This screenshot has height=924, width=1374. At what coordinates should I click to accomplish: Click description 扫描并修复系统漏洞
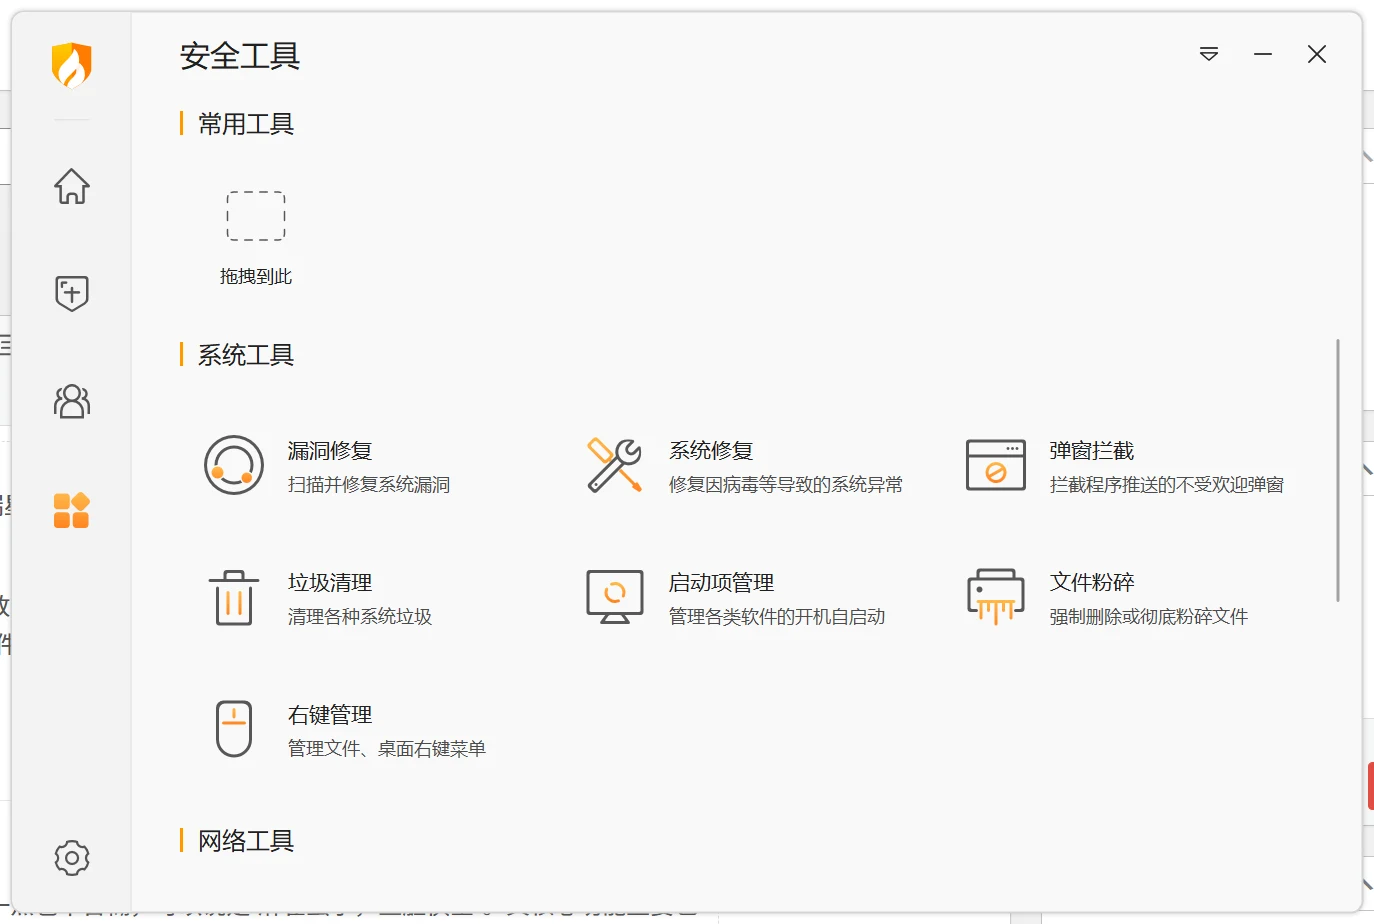(x=369, y=485)
